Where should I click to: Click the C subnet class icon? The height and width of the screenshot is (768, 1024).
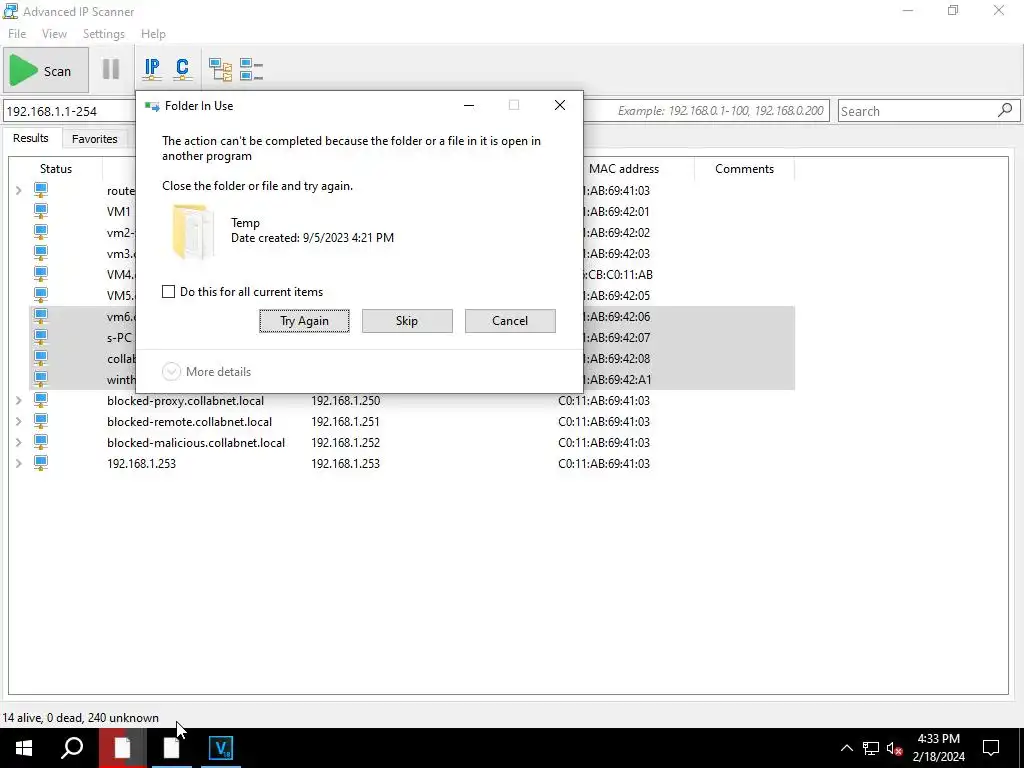pos(183,69)
